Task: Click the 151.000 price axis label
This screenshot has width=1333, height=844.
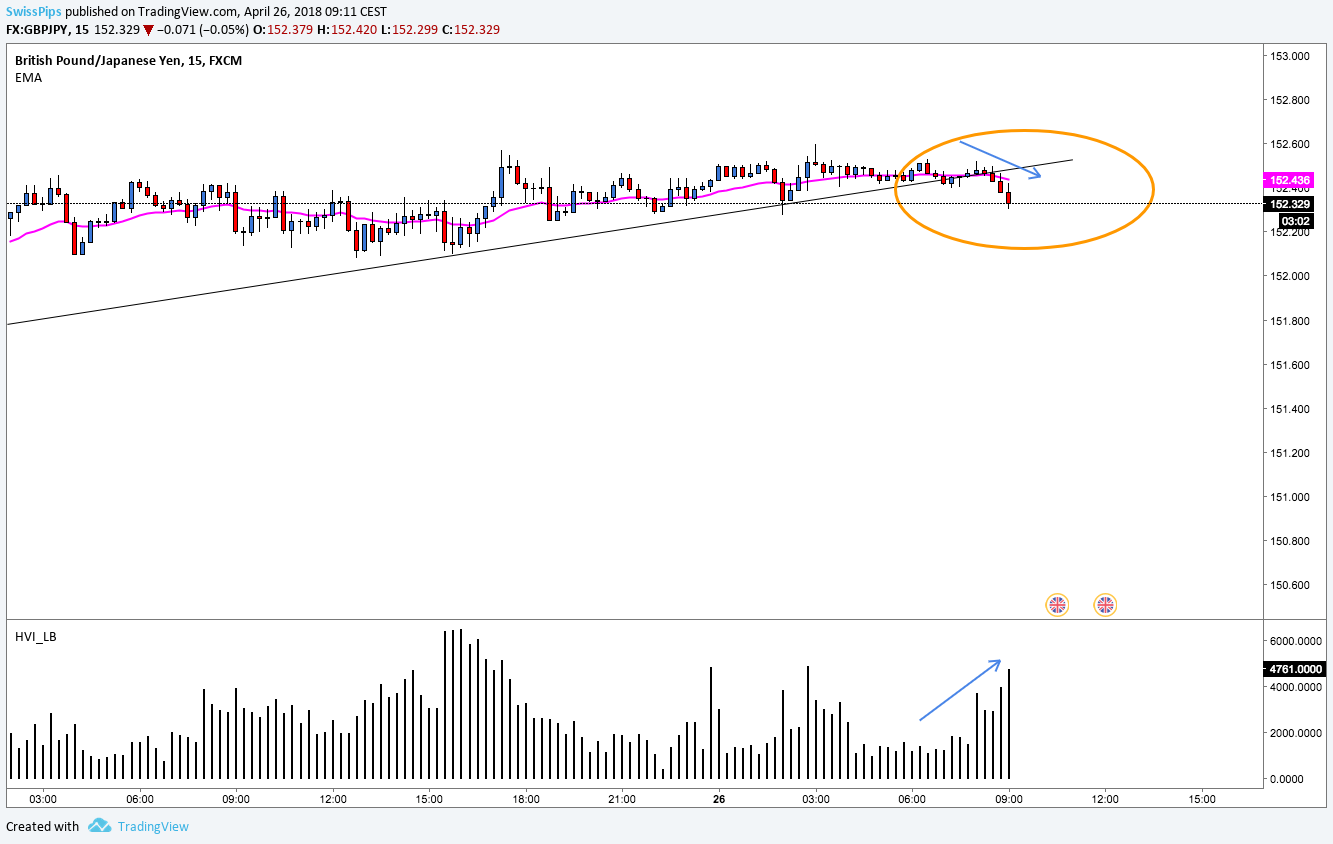Action: tap(1290, 497)
